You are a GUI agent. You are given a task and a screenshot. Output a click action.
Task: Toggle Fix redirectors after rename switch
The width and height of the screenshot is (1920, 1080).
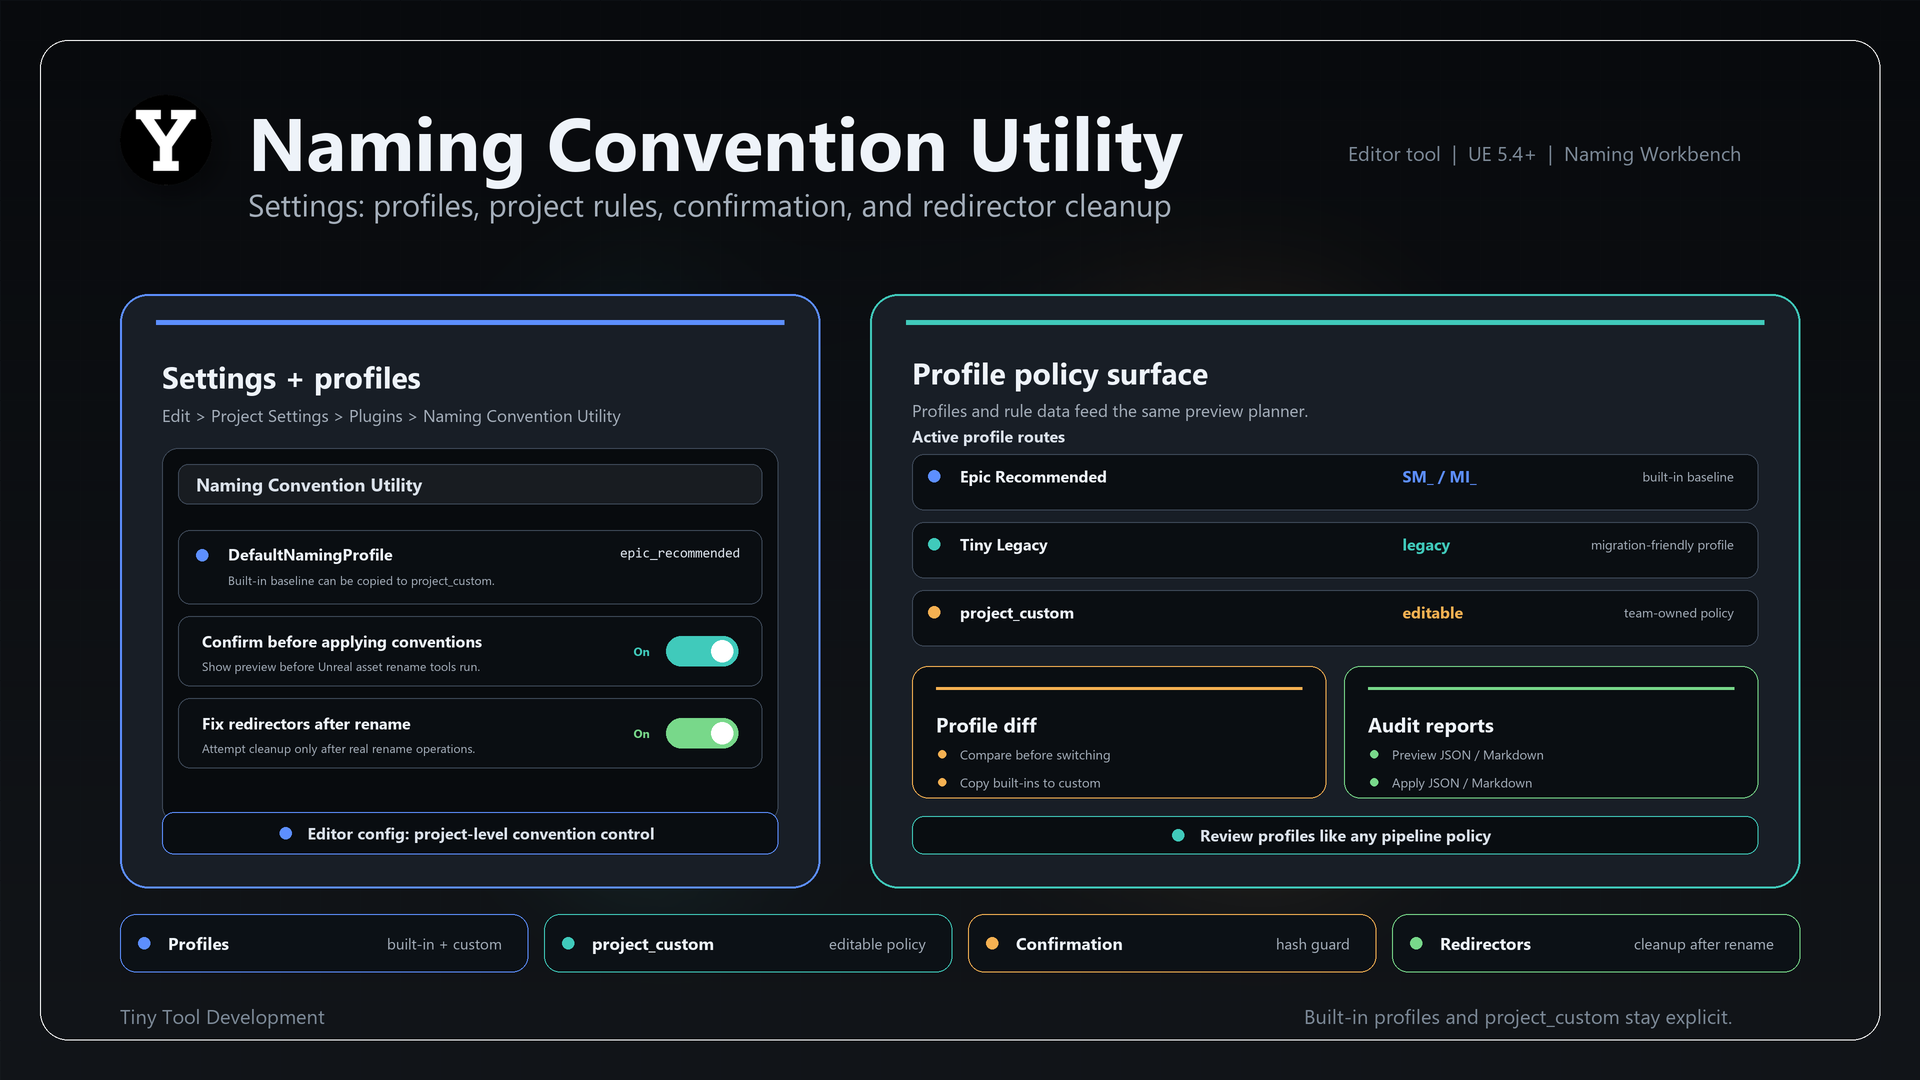coord(702,734)
